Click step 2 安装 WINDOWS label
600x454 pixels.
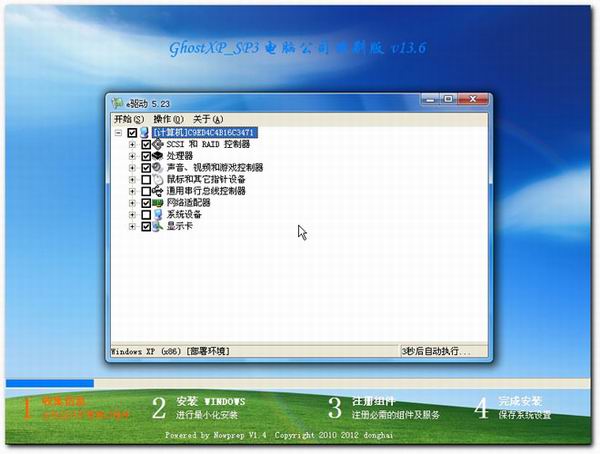click(x=210, y=401)
